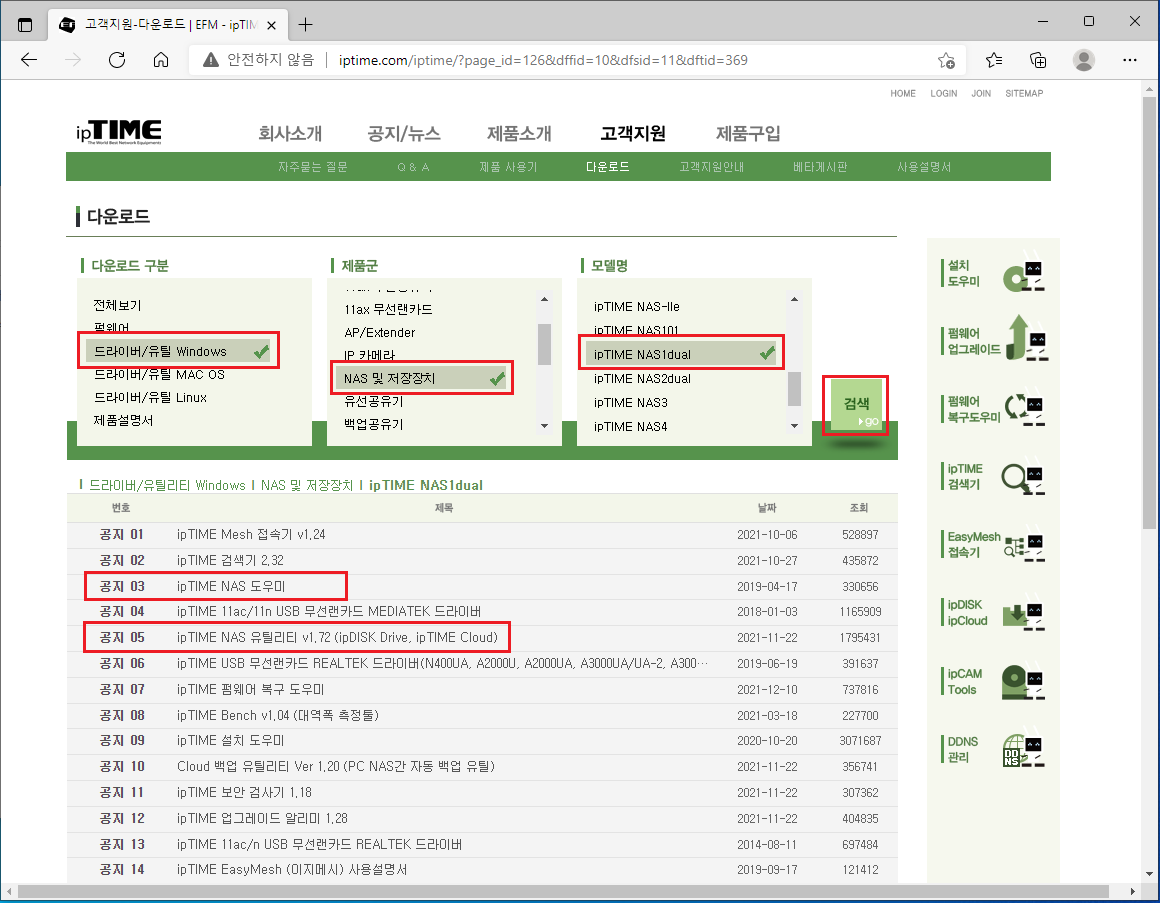Open EasyMesh 접속기 sidebar icon
The image size is (1160, 903).
pyautogui.click(x=1024, y=545)
